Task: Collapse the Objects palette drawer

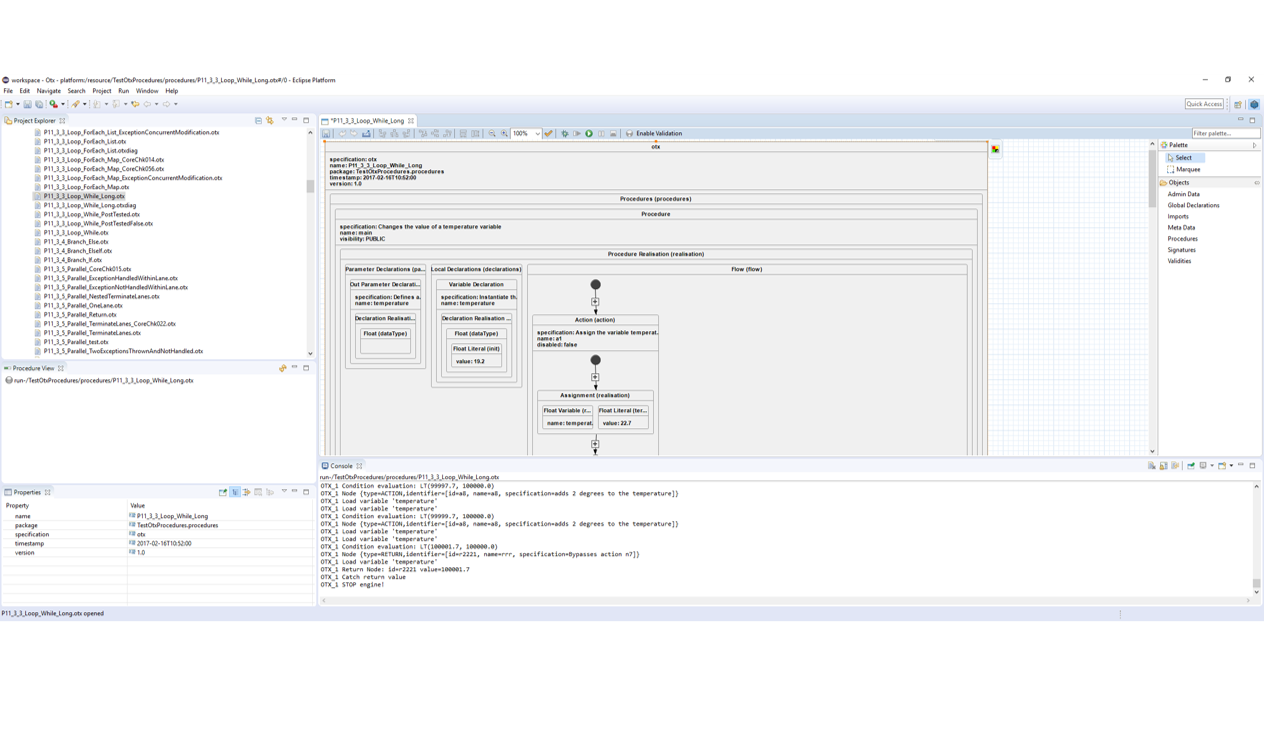Action: click(1210, 183)
